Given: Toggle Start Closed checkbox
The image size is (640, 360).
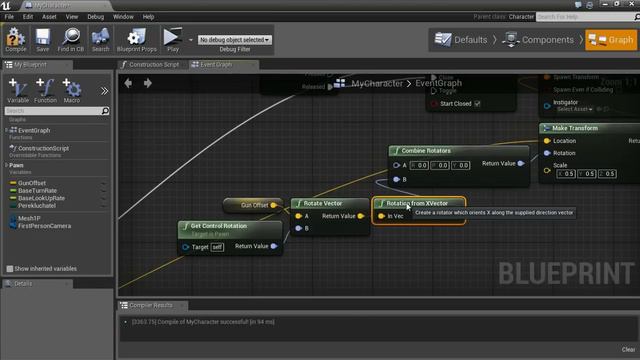Looking at the screenshot, I should pyautogui.click(x=477, y=104).
